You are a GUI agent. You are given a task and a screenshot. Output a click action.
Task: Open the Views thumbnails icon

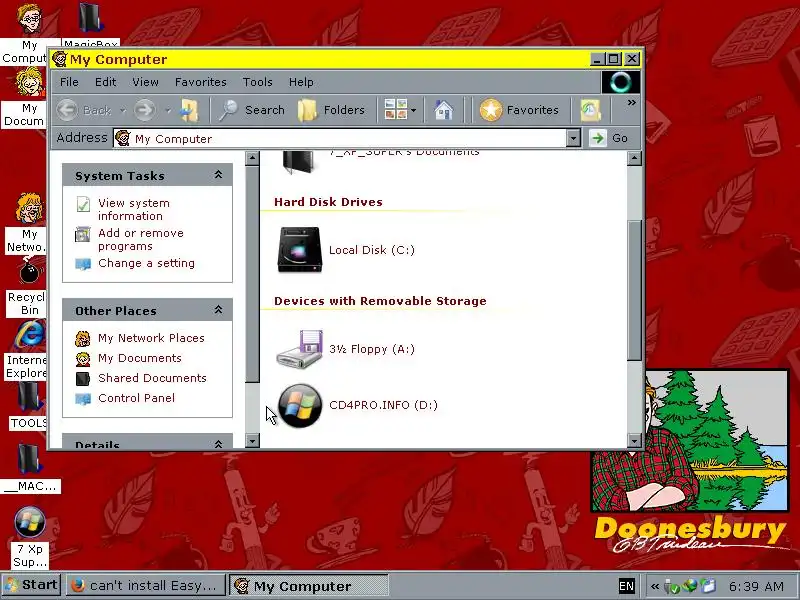click(396, 110)
